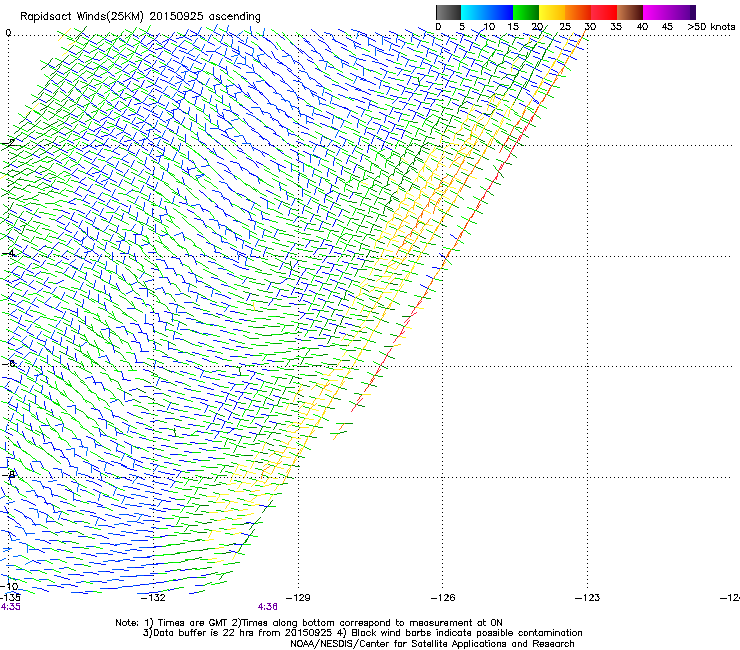The image size is (740, 650).
Task: Click the title text 'Rapidscat Winds(25KM) 20150925 ascending'
Action: point(140,17)
